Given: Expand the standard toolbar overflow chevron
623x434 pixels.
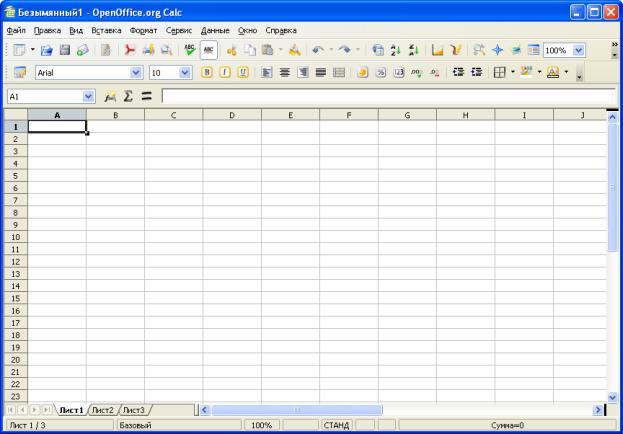Looking at the screenshot, I should [615, 44].
